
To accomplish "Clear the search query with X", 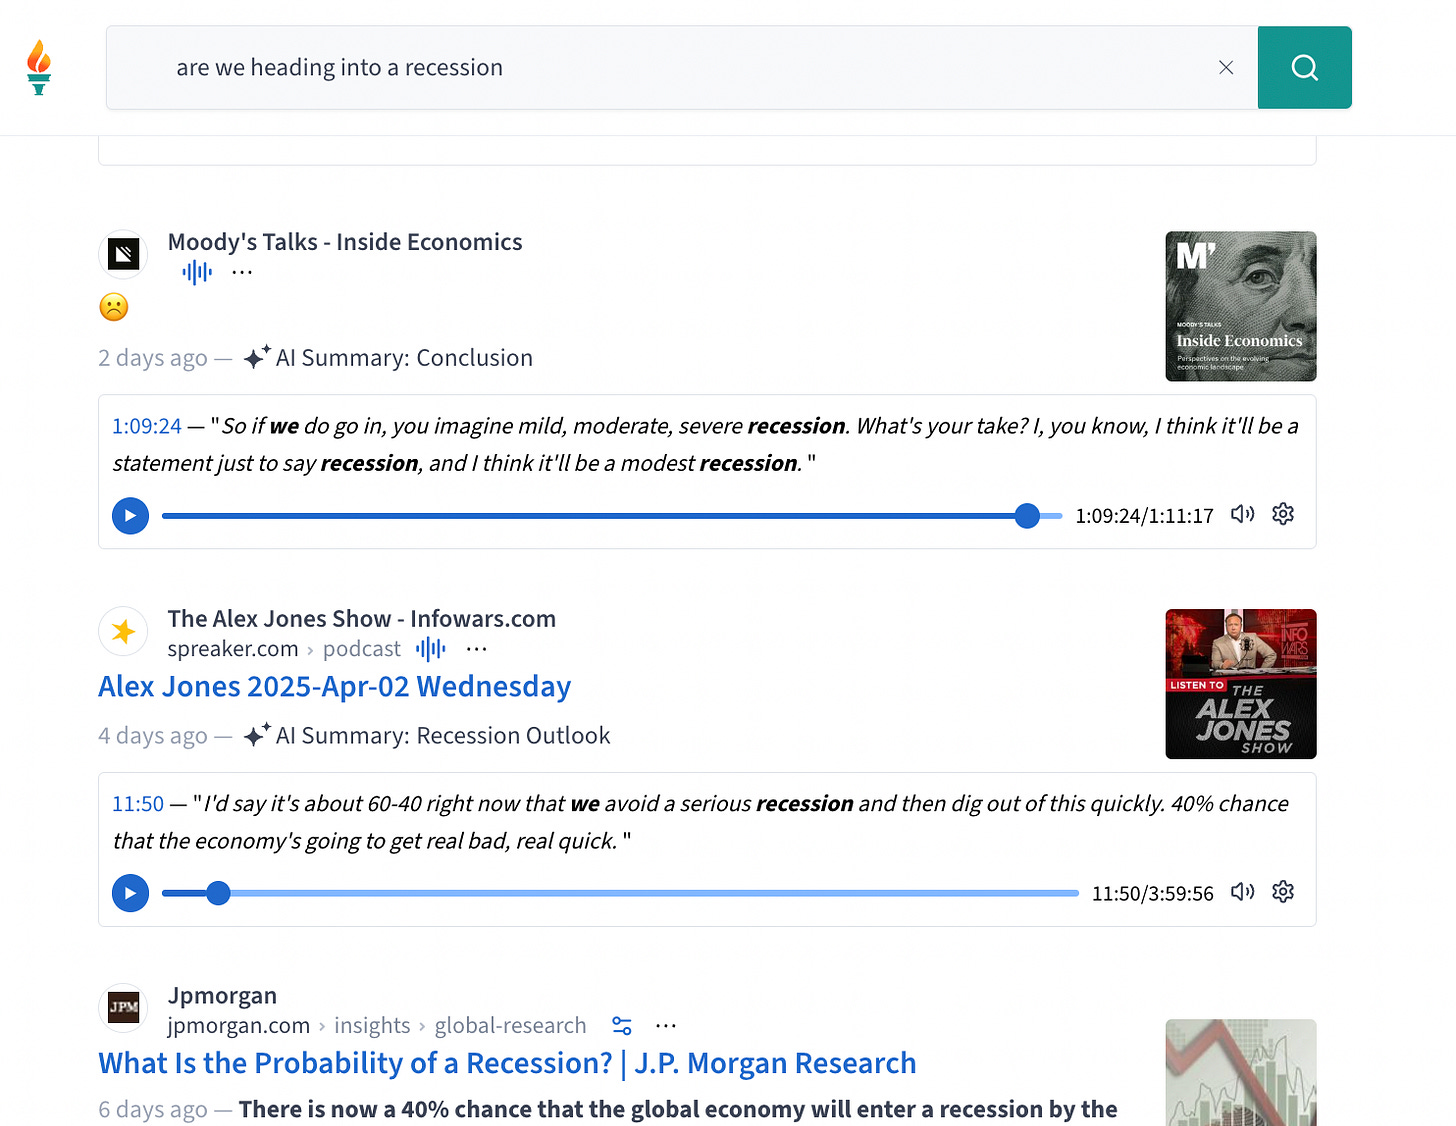I will (x=1226, y=67).
